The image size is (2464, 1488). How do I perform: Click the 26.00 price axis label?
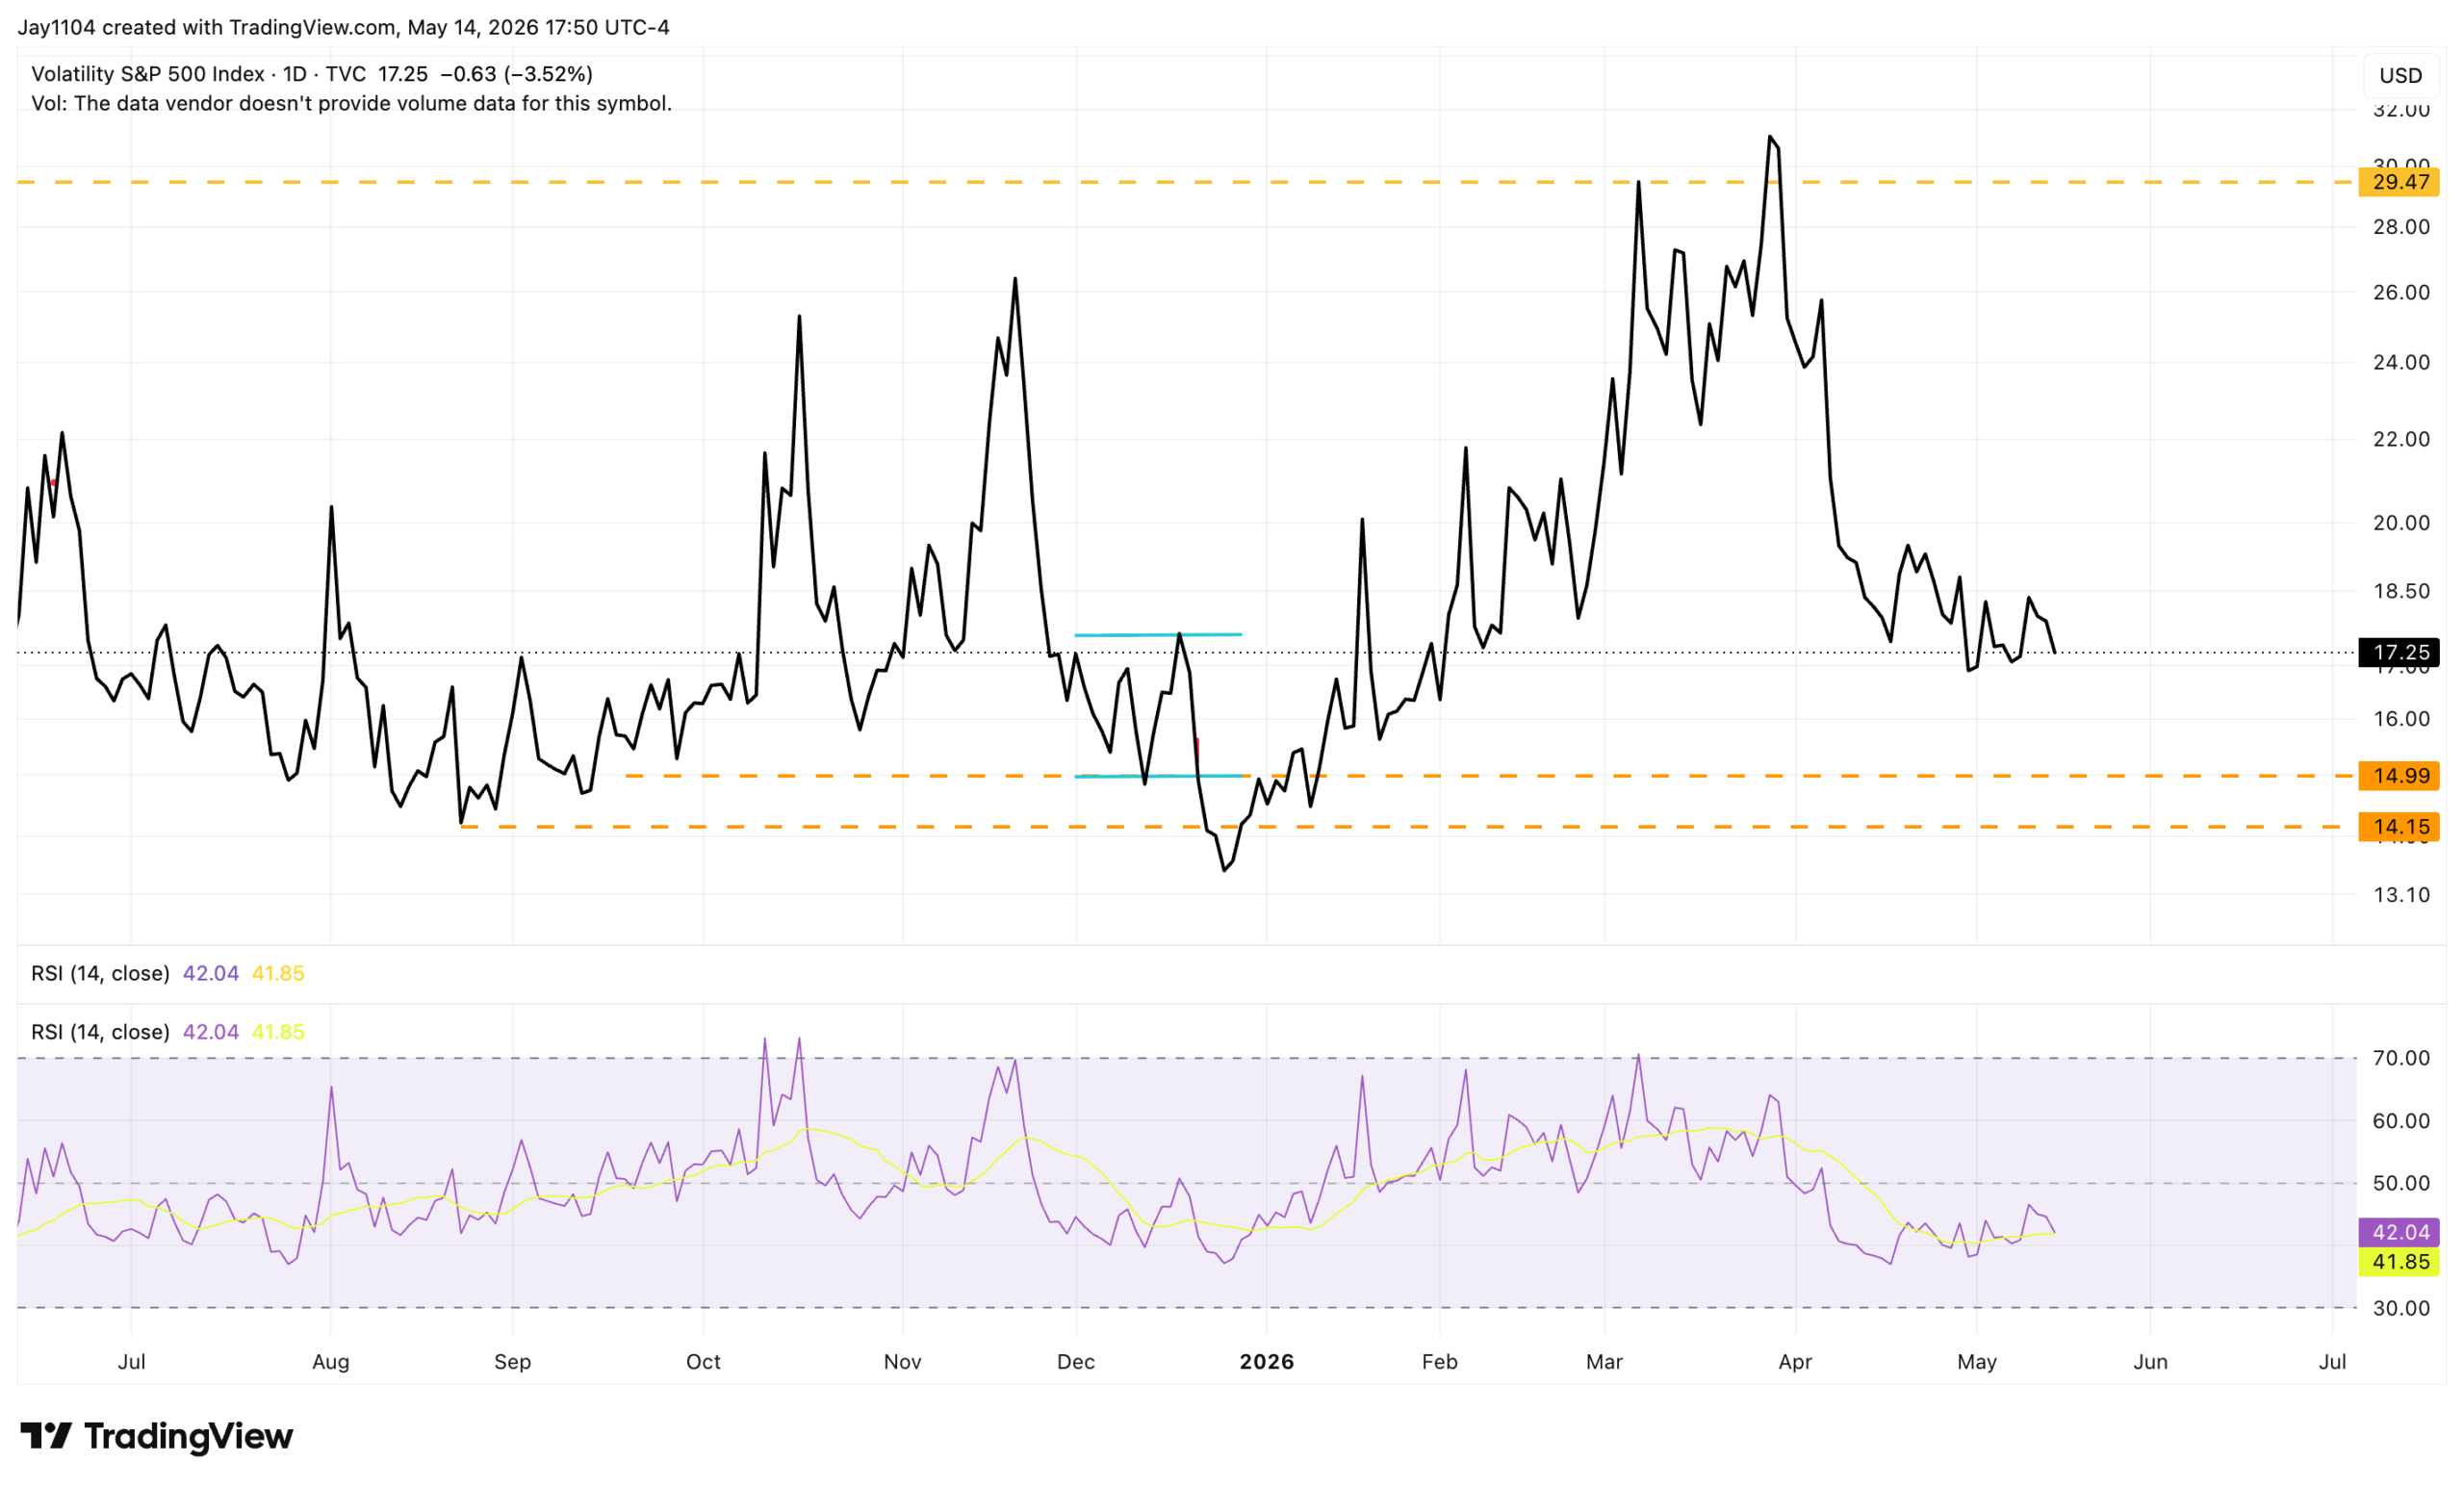pos(2401,292)
